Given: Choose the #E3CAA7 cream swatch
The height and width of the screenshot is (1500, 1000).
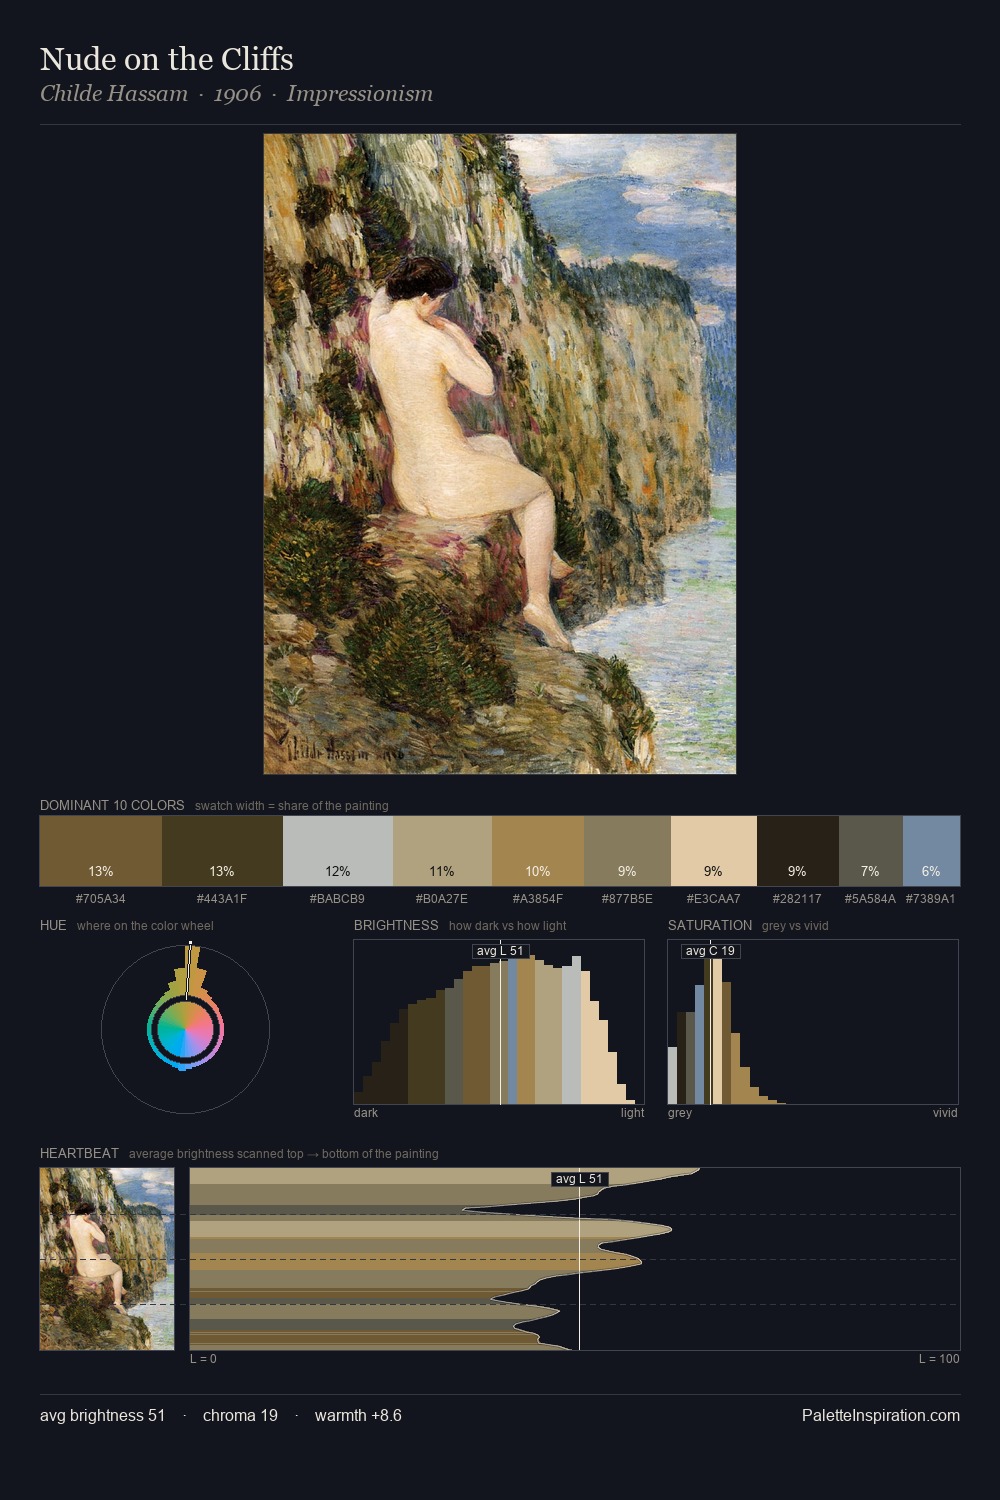Looking at the screenshot, I should [714, 851].
